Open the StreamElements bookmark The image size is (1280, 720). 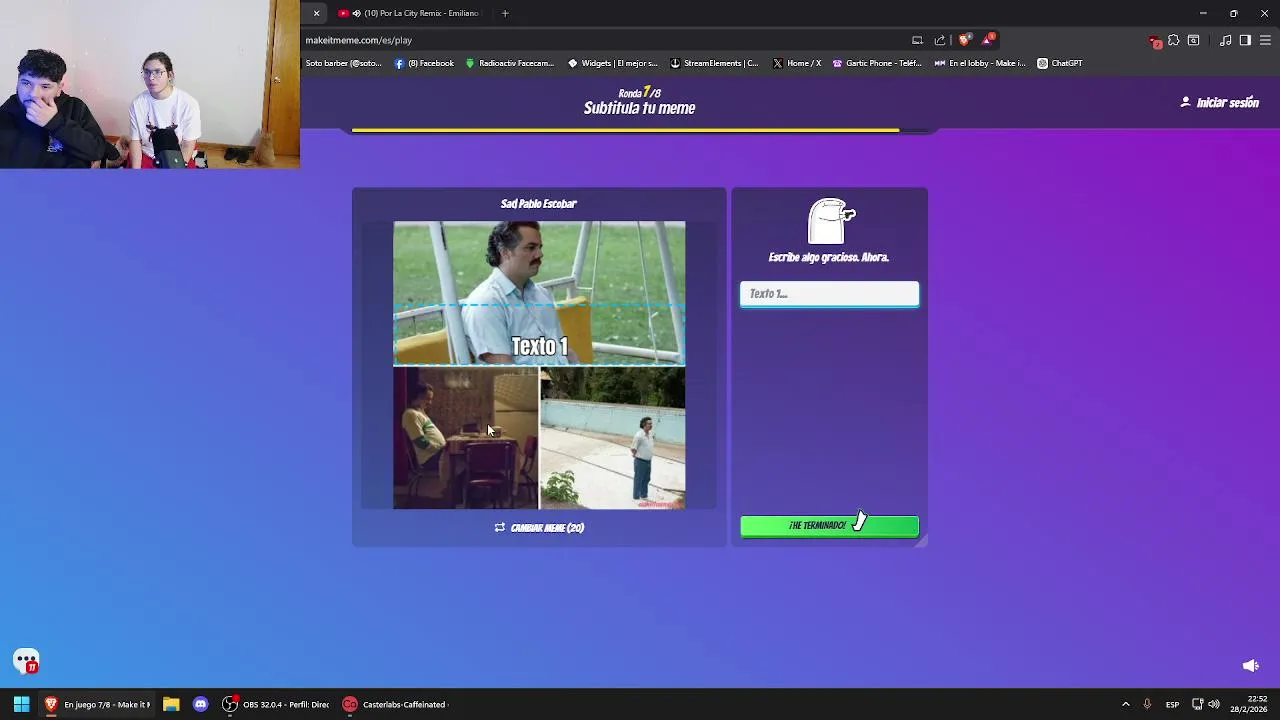714,63
